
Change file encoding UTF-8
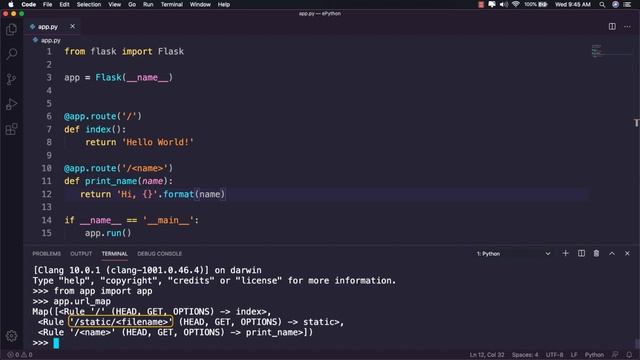coord(554,355)
